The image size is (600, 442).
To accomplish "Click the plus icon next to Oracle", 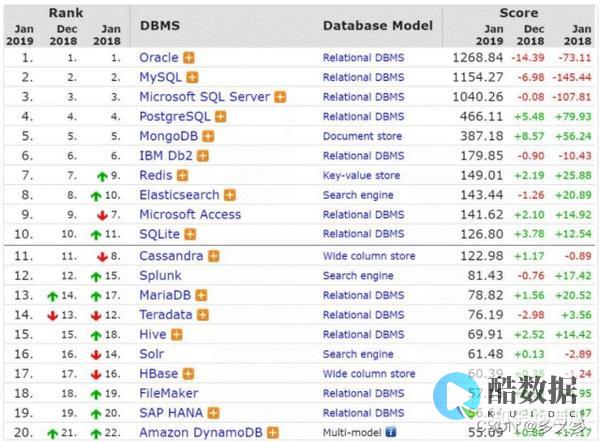I will (189, 58).
